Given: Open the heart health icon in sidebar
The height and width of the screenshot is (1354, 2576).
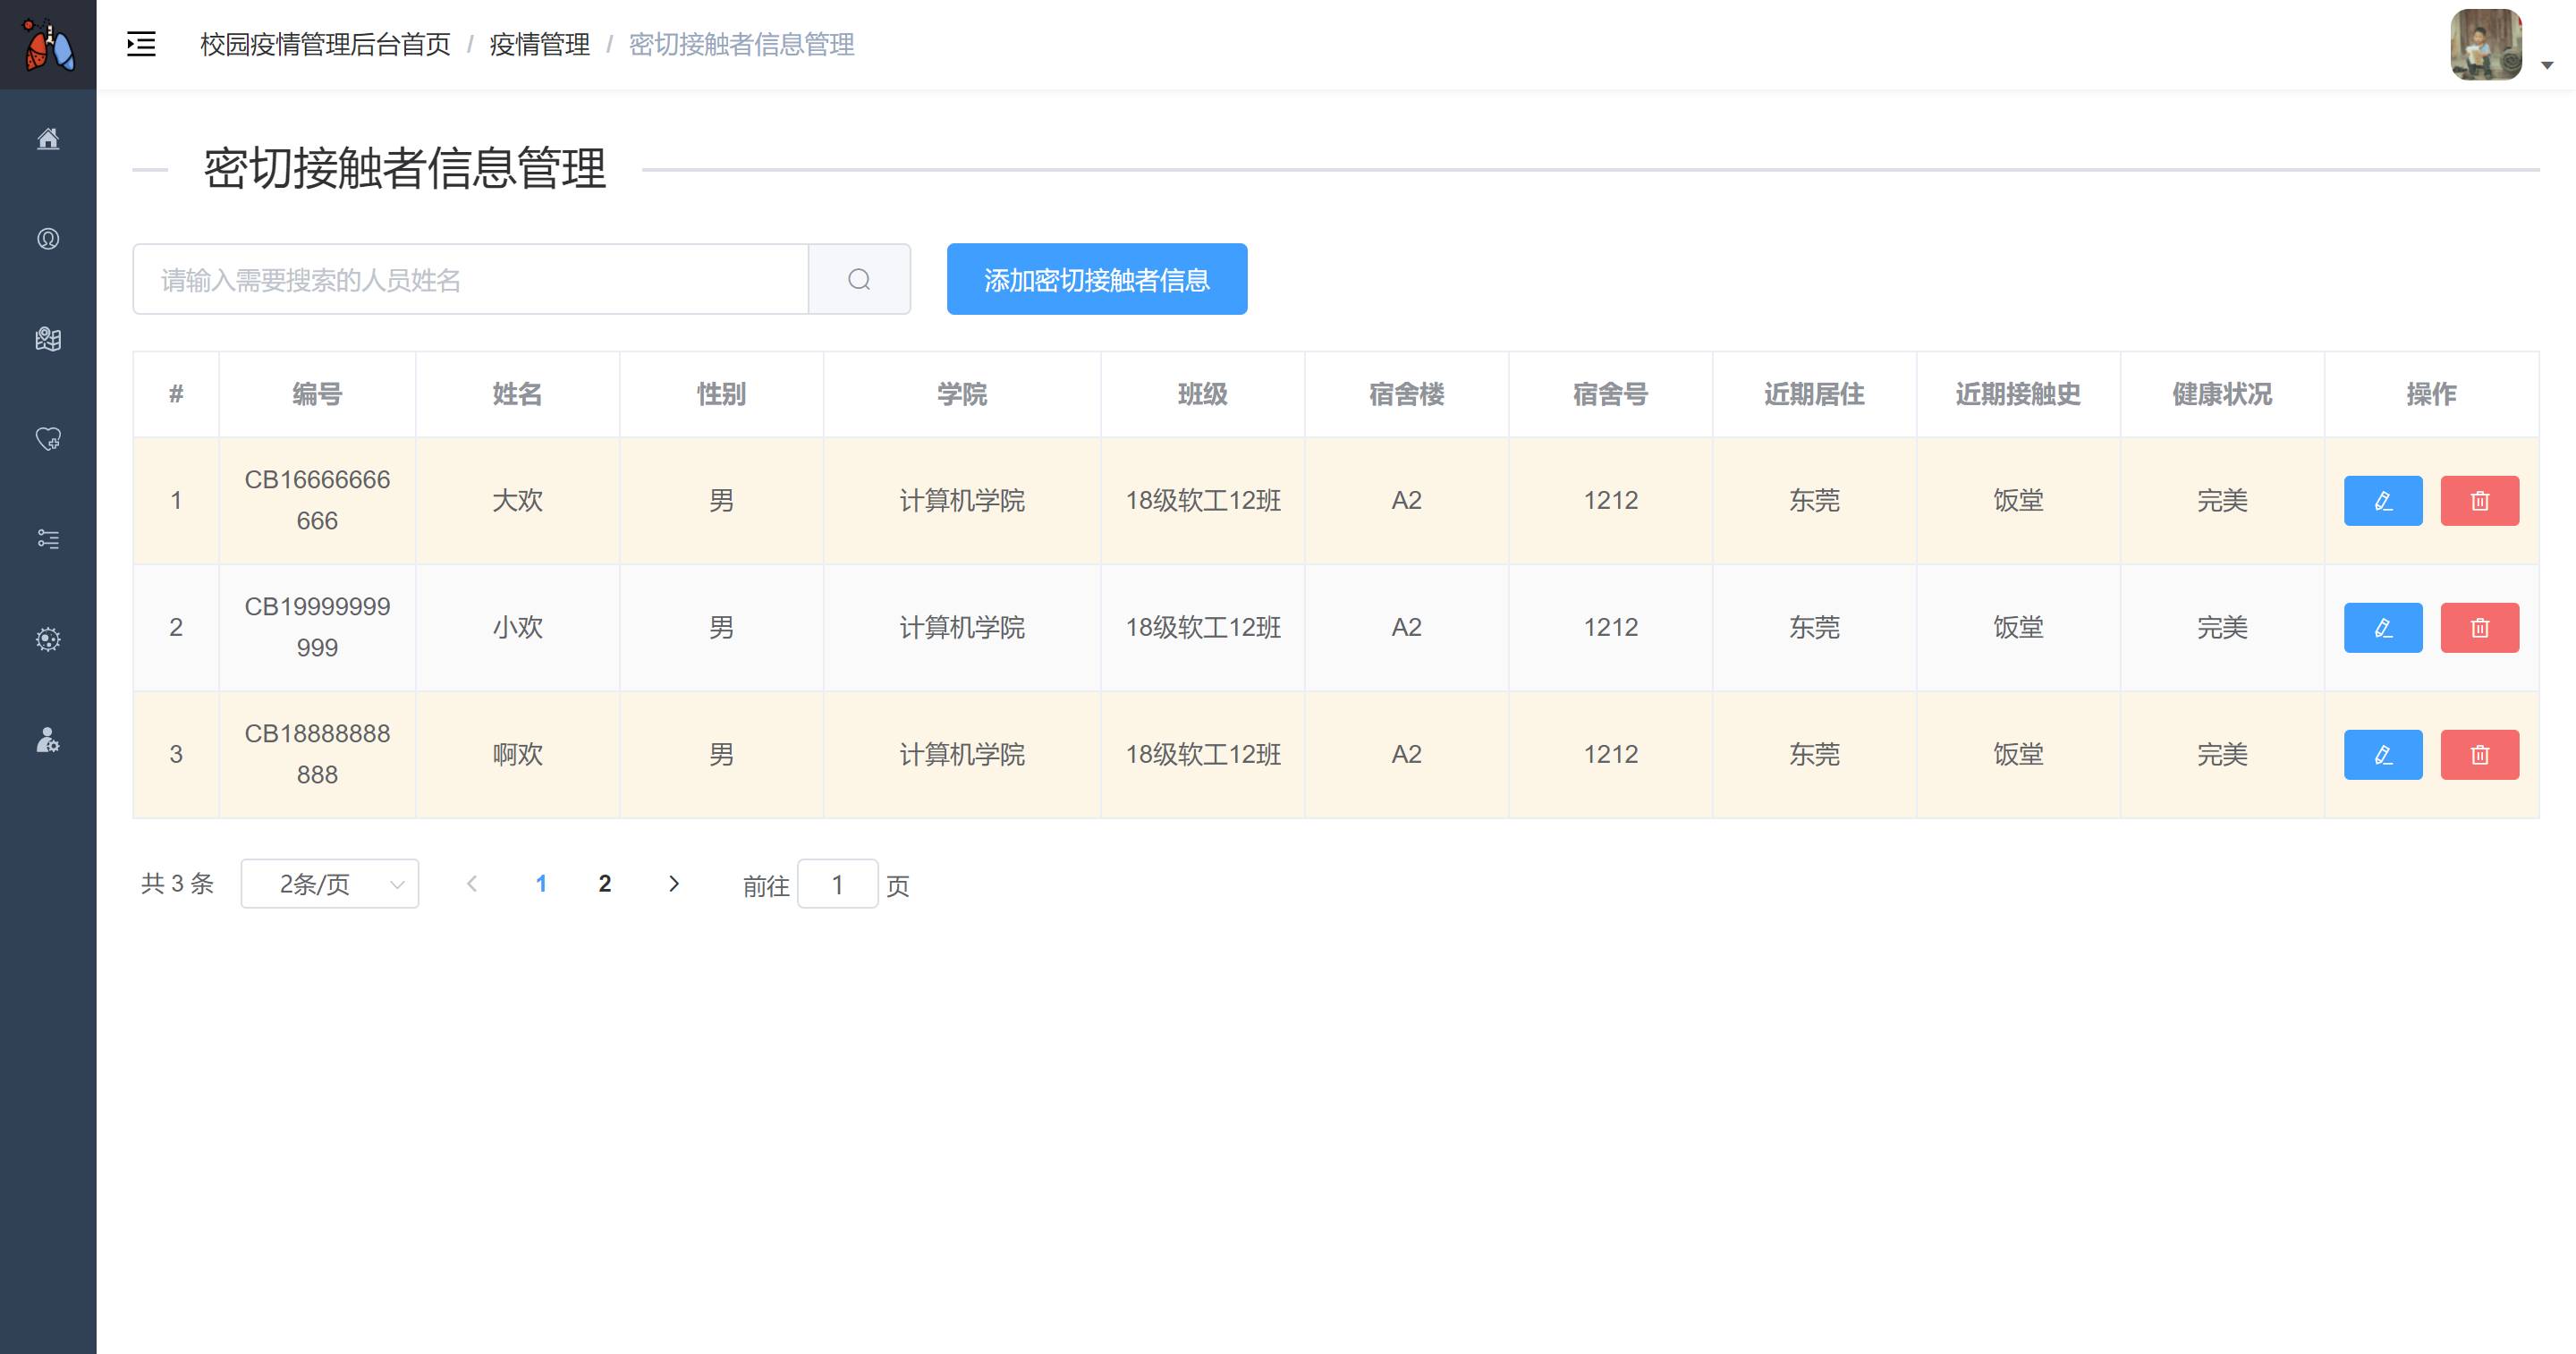Looking at the screenshot, I should (48, 439).
